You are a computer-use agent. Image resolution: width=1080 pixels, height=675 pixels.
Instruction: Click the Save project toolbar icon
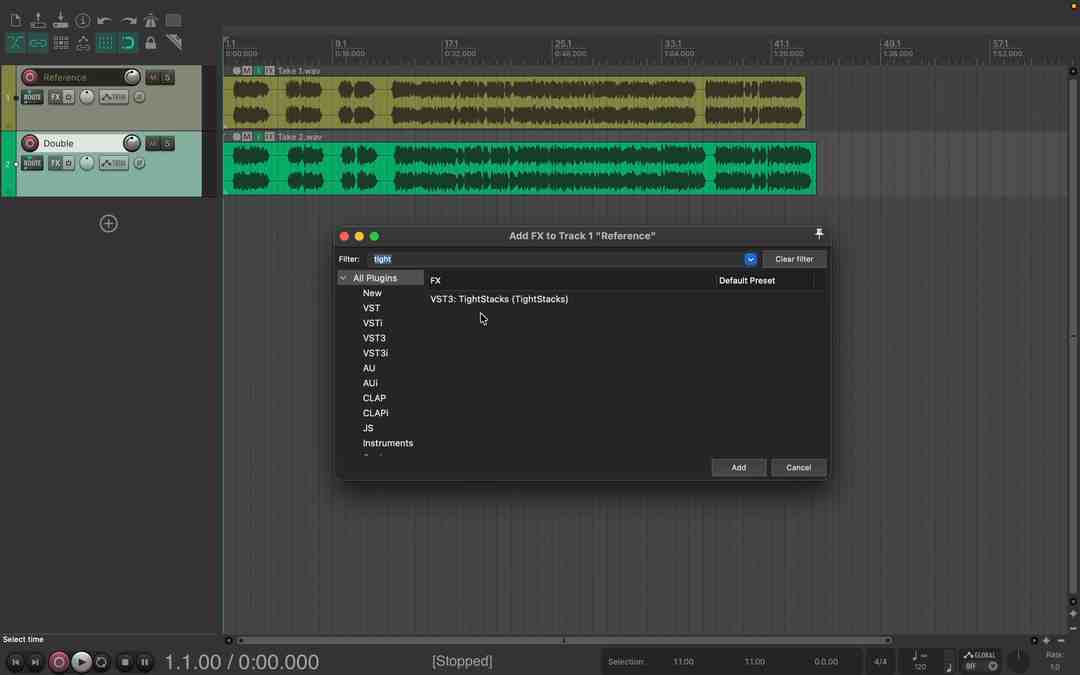pos(60,20)
